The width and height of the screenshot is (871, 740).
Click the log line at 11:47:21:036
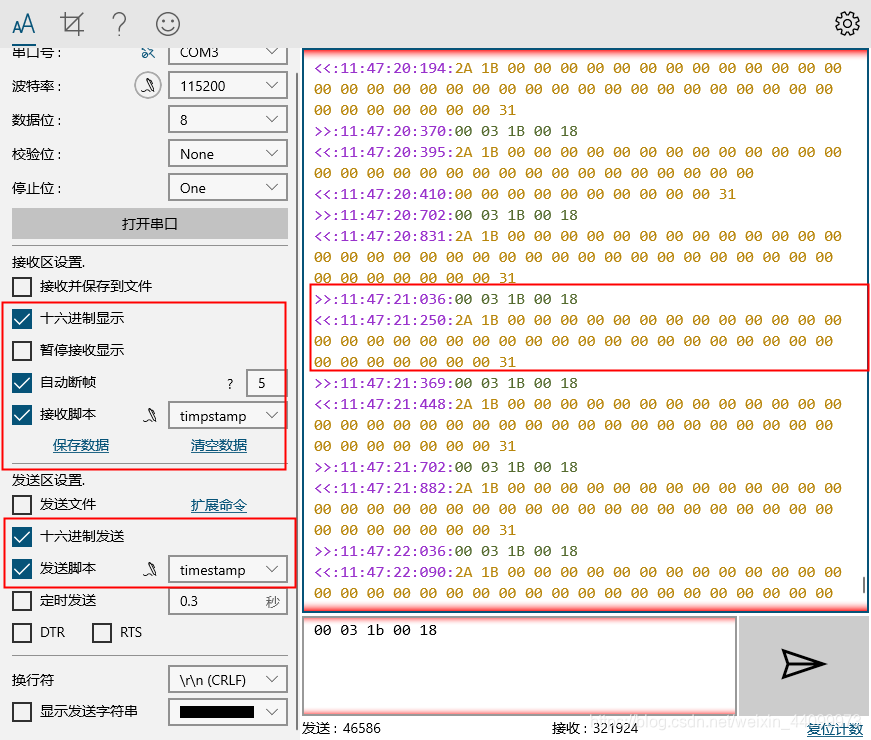click(x=446, y=299)
